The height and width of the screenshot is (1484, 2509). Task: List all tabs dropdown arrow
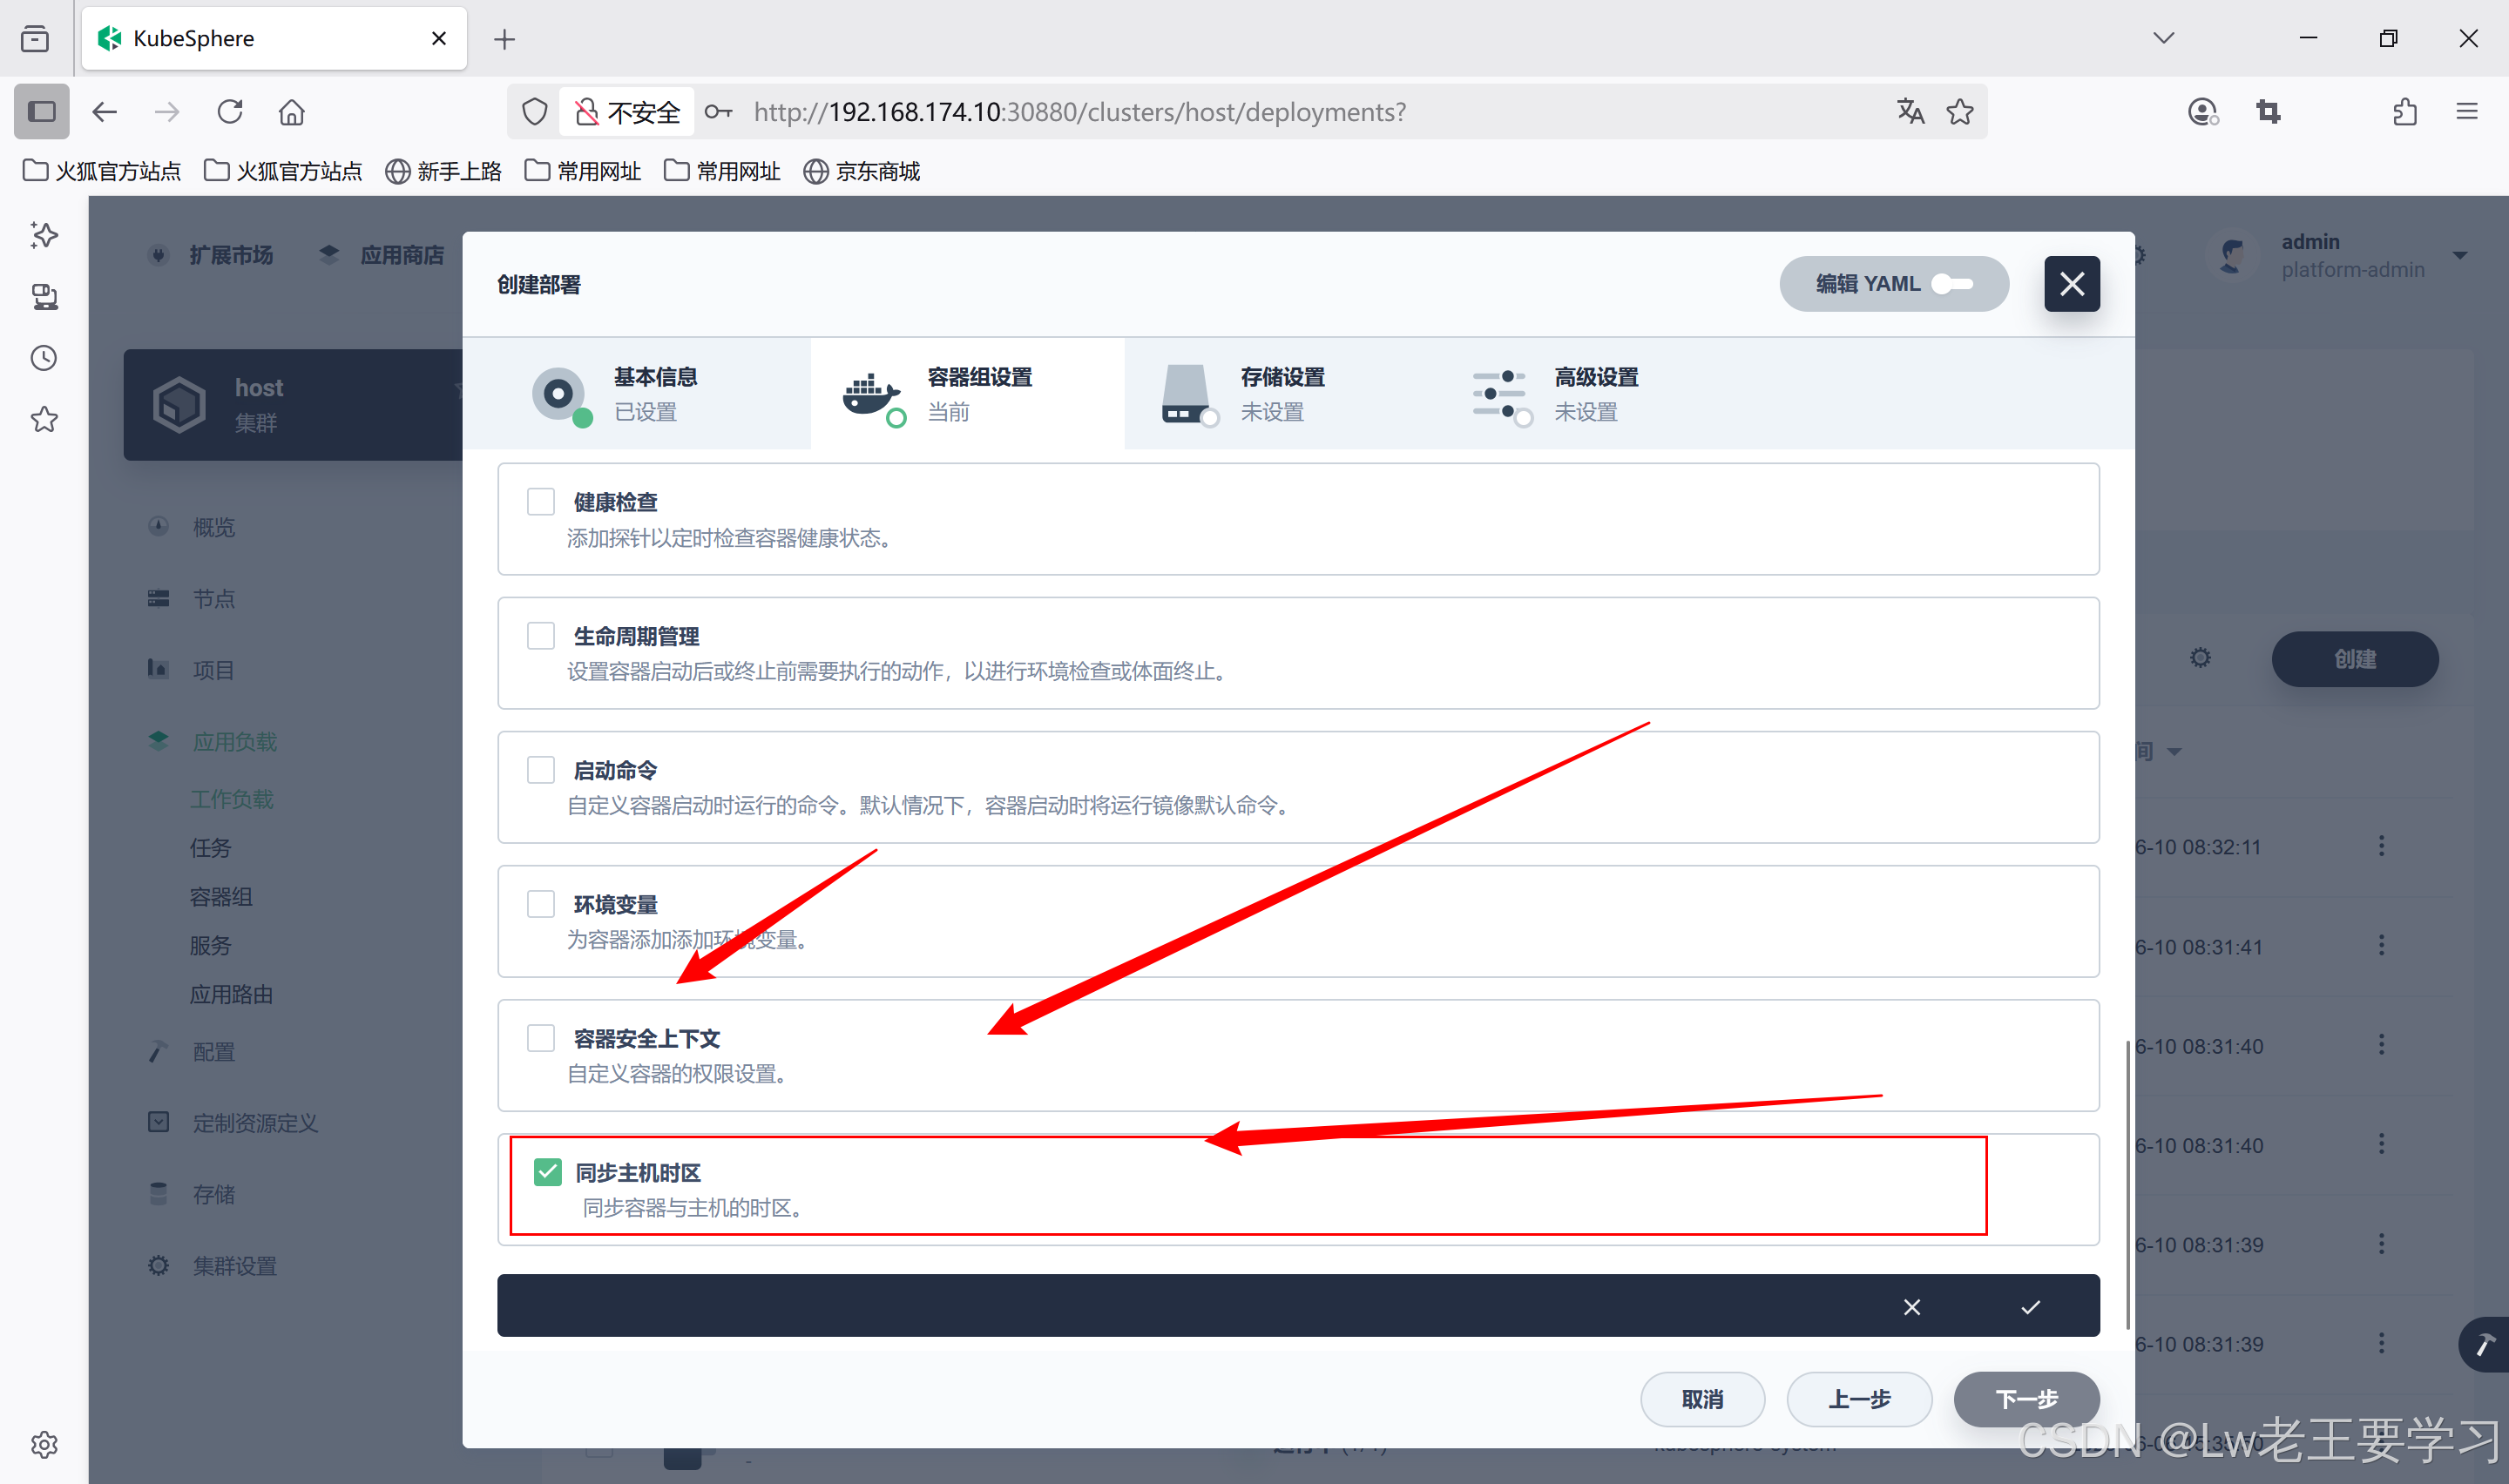[2163, 38]
